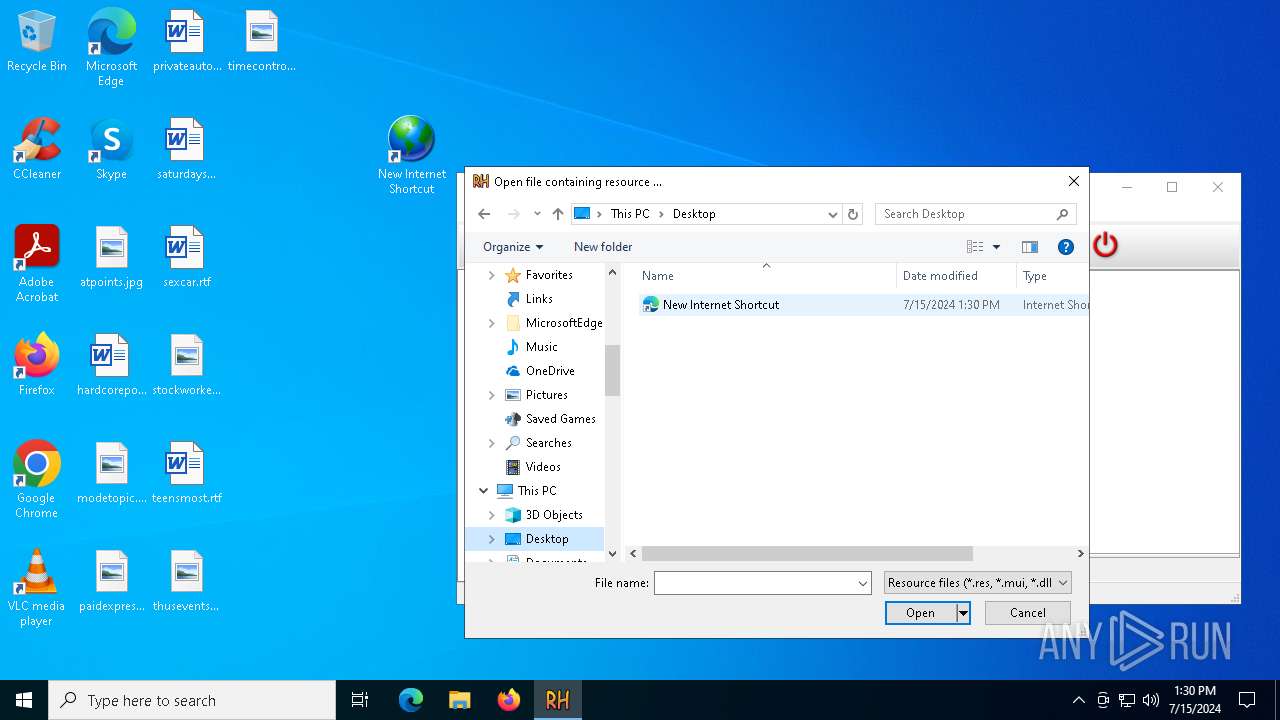Select the stockworke image file
Image resolution: width=1280 pixels, height=720 pixels.
click(x=186, y=365)
